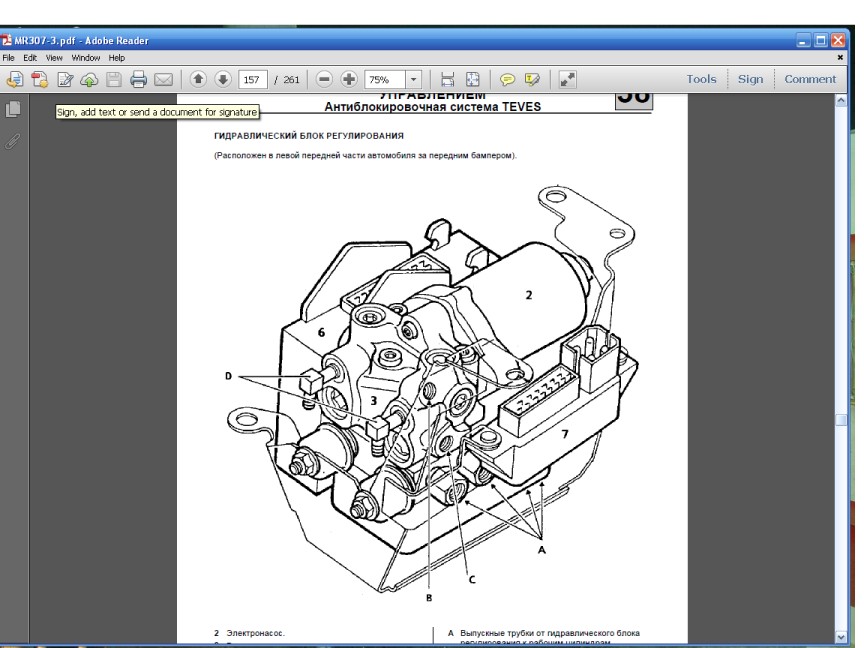Minimize the Adobe Reader window
This screenshot has width=864, height=648.
pos(803,40)
